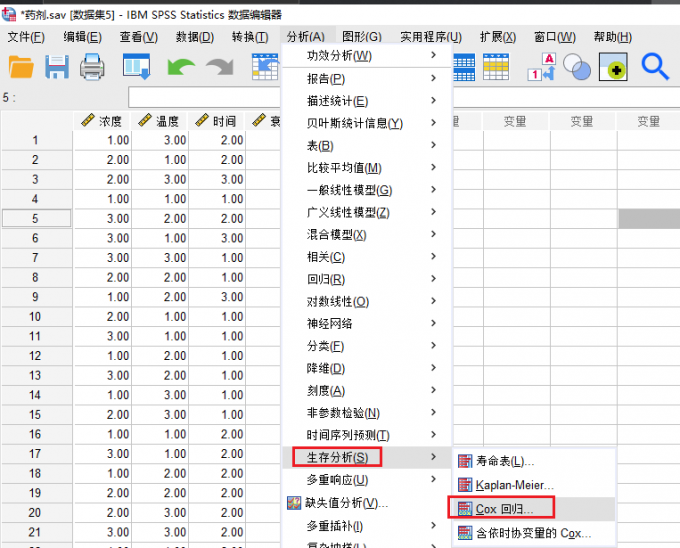This screenshot has width=680, height=548.
Task: Open the 缺失值分析(V) menu item
Action: 347,503
